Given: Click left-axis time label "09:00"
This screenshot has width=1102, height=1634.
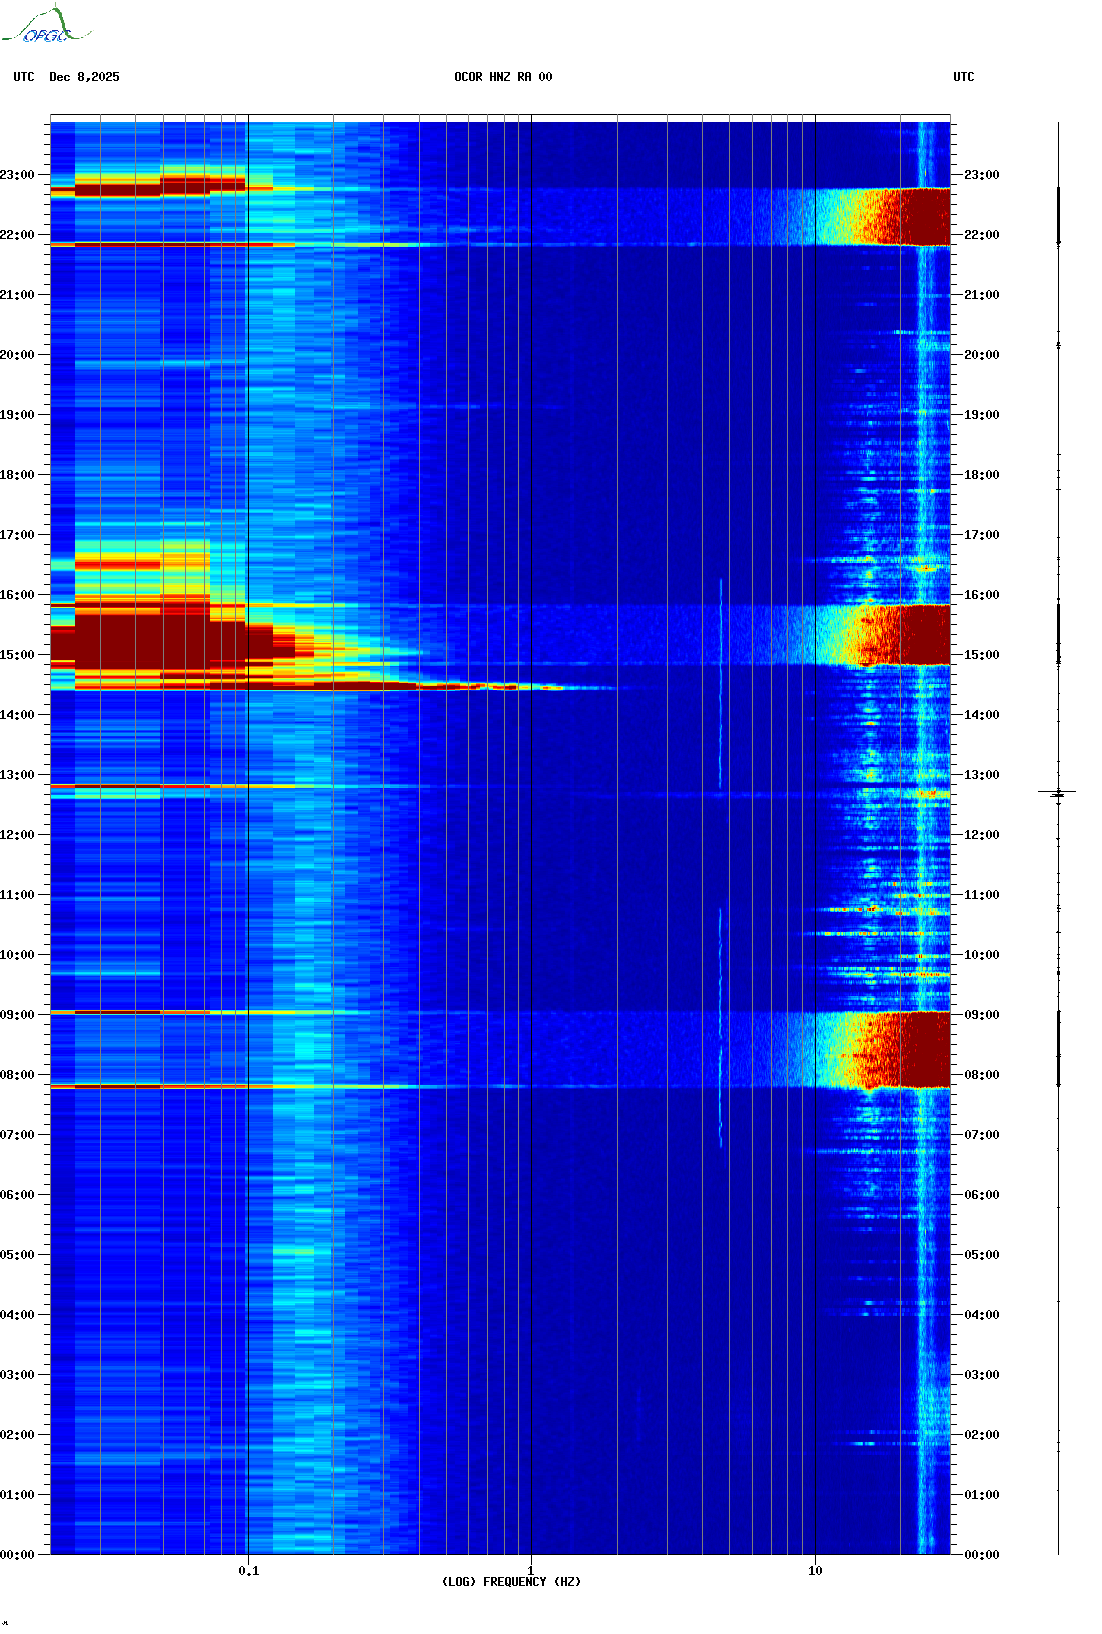Looking at the screenshot, I should pos(17,1015).
